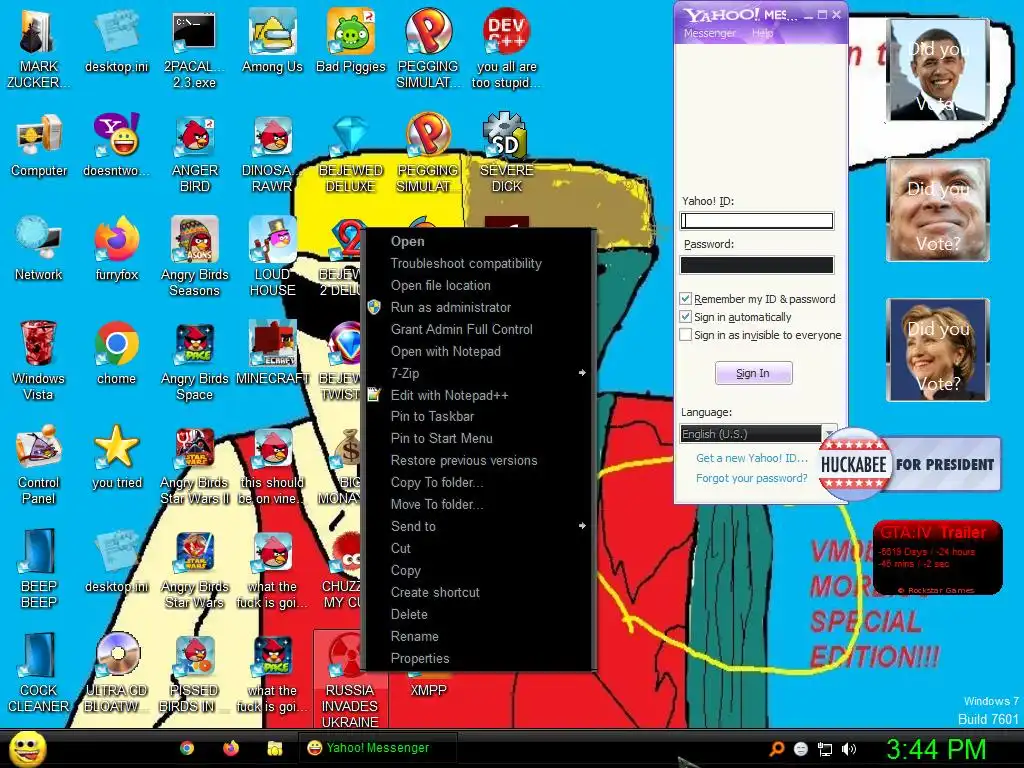This screenshot has height=768, width=1024.
Task: Choose Delete in the context menu
Action: pos(479,614)
